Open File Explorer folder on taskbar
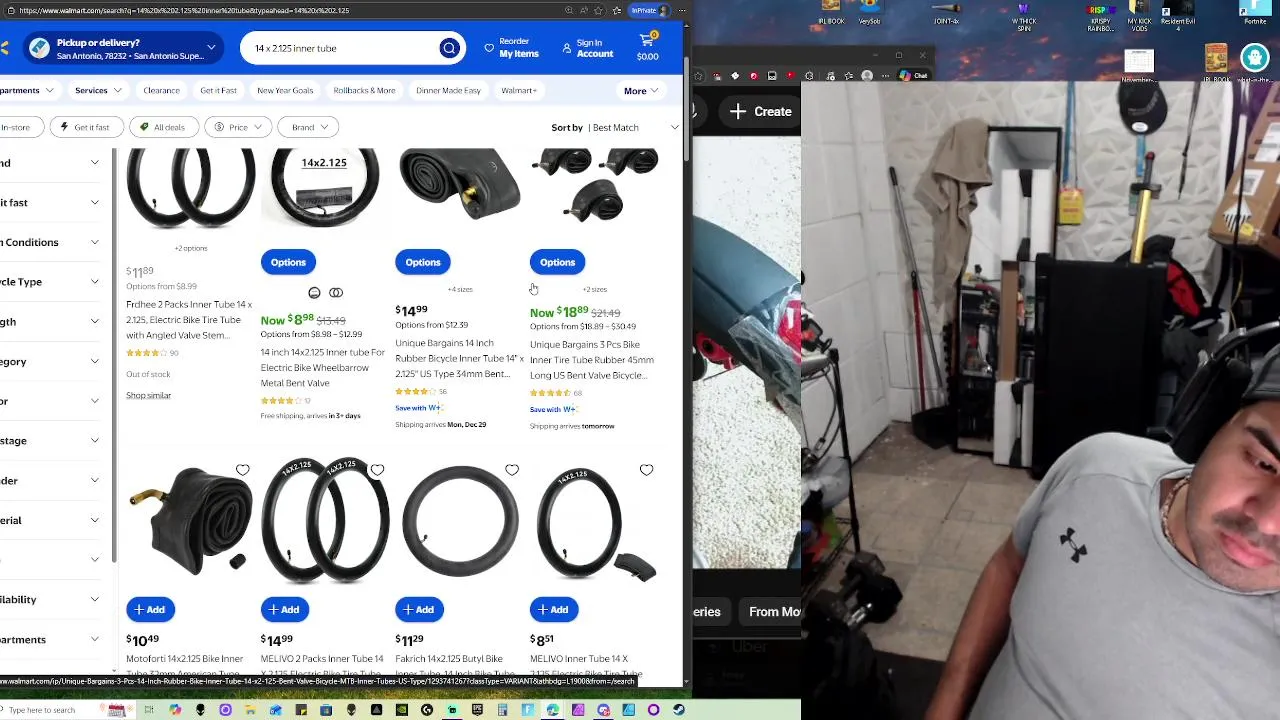The height and width of the screenshot is (720, 1280). tap(250, 710)
